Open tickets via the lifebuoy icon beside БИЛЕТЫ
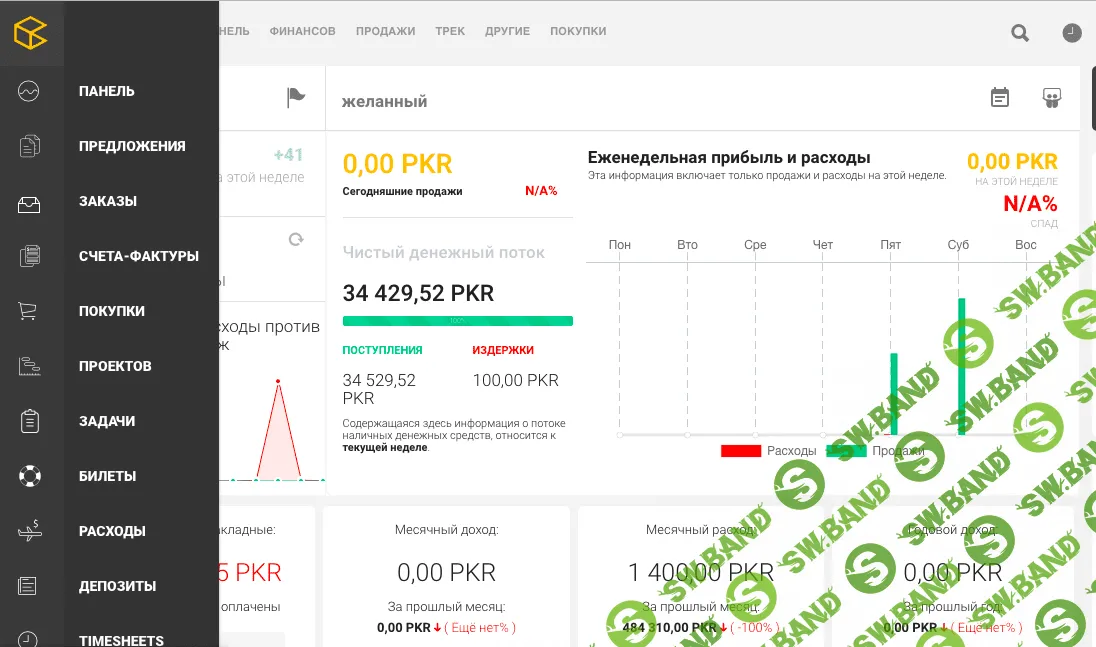This screenshot has height=647, width=1096. pos(30,476)
